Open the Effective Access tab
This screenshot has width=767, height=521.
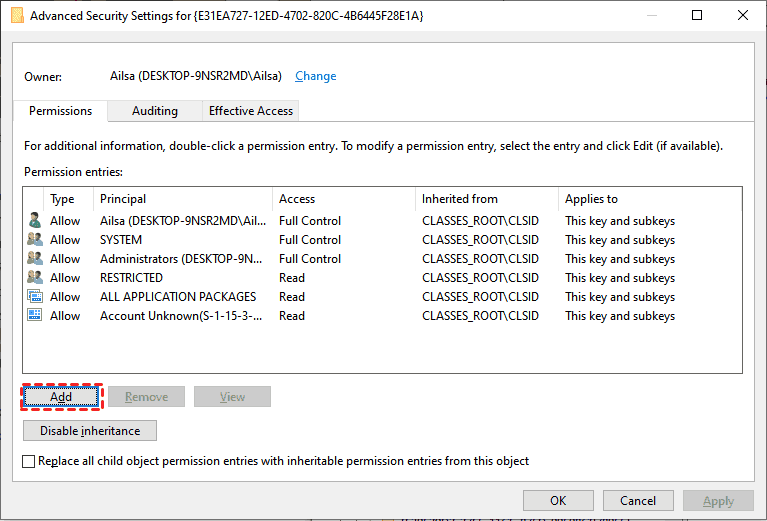pyautogui.click(x=250, y=111)
